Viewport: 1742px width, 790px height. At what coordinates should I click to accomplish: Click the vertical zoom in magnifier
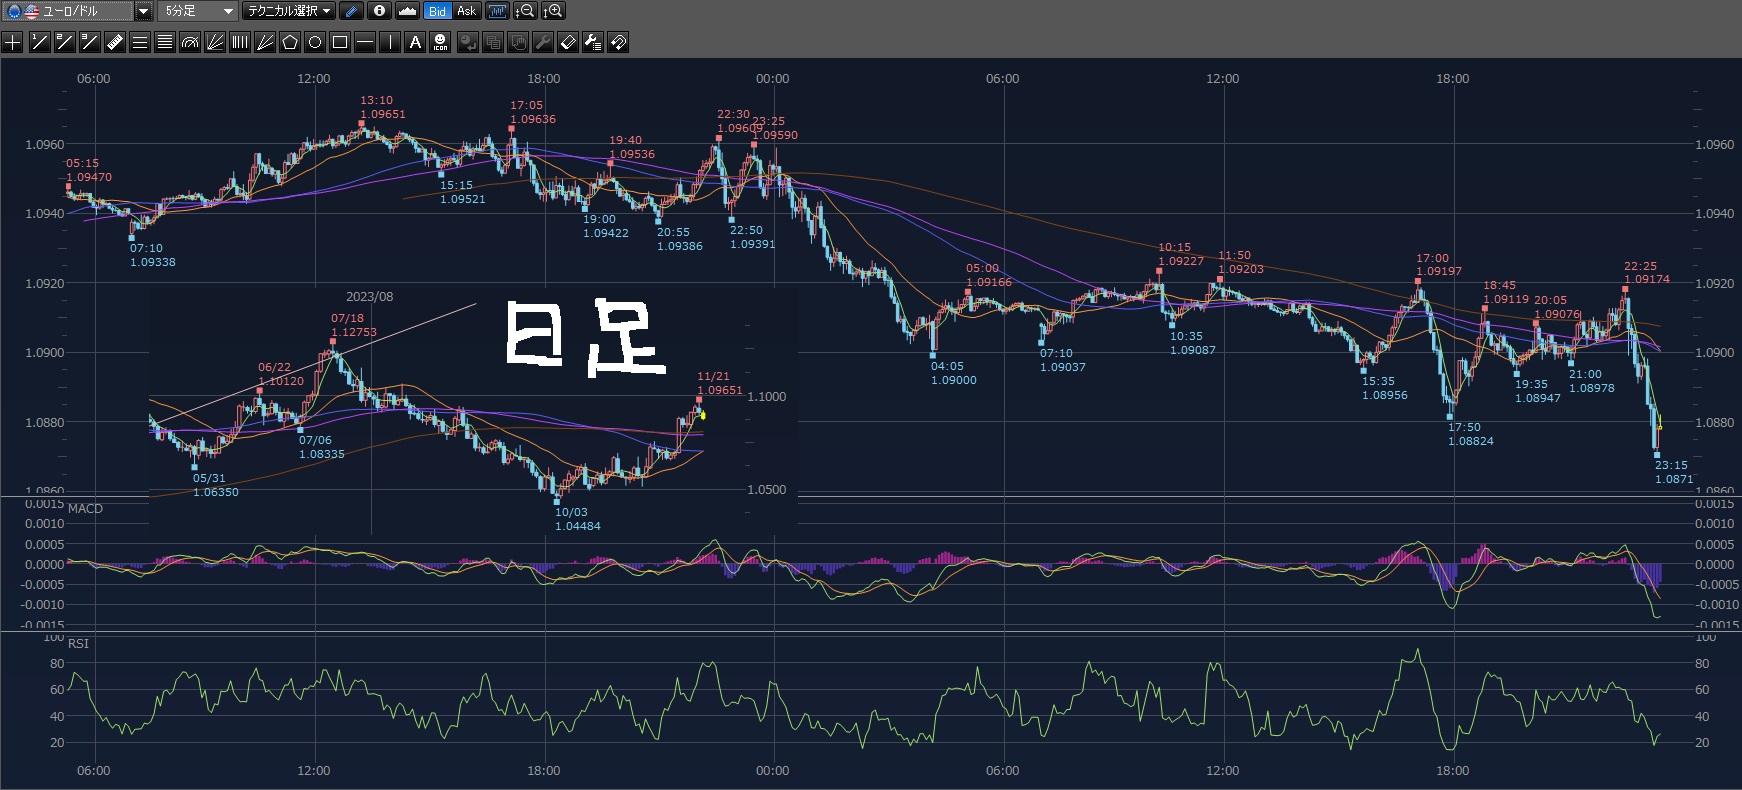553,11
